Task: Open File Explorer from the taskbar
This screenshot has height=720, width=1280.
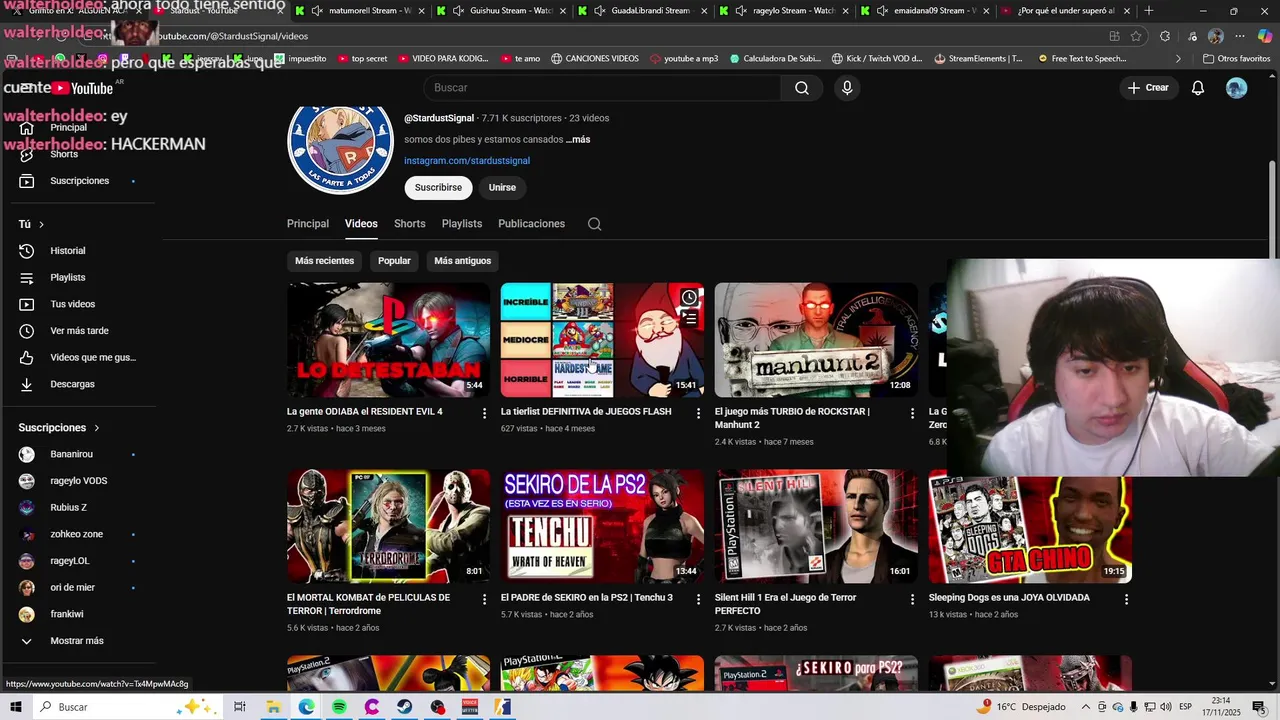Action: (273, 707)
